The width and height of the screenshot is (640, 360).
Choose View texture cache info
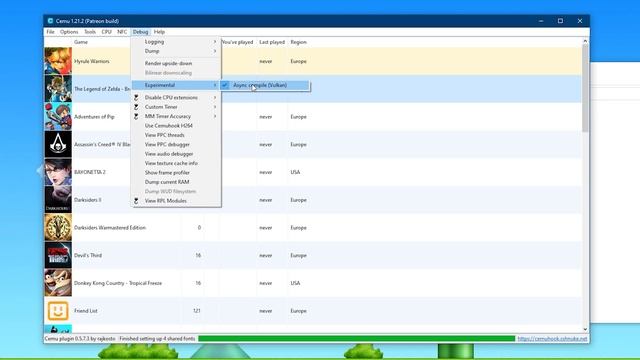pyautogui.click(x=176, y=163)
